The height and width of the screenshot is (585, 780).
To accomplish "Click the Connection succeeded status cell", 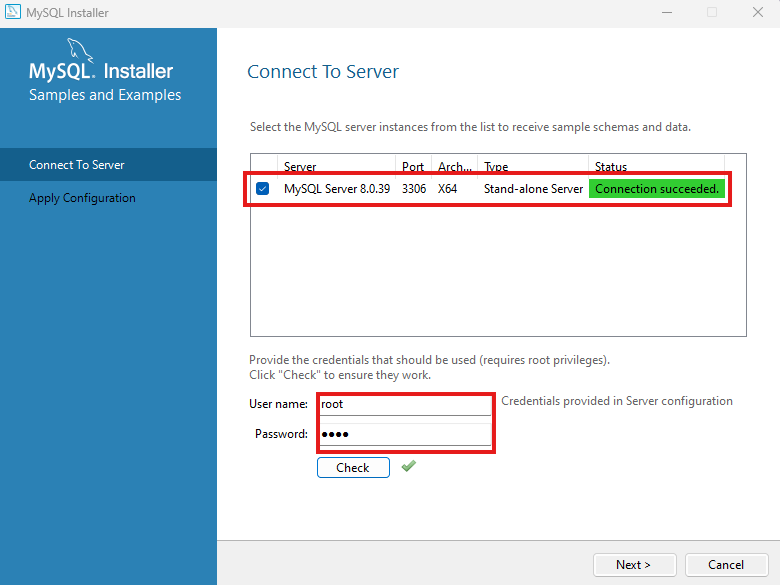I will pos(657,189).
